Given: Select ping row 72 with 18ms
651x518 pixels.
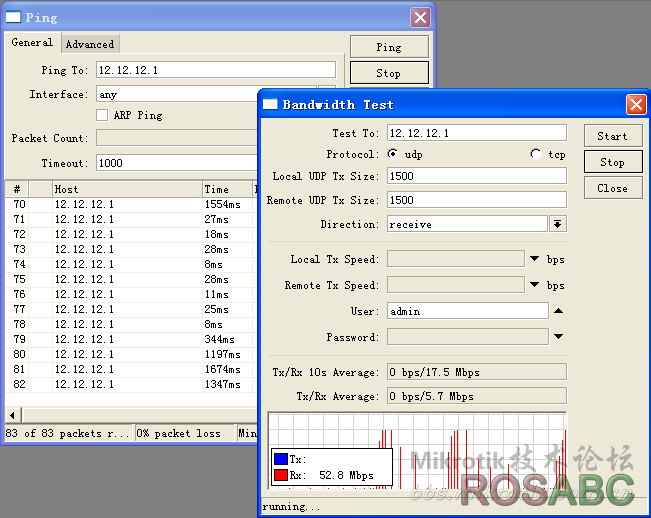Looking at the screenshot, I should coord(131,234).
